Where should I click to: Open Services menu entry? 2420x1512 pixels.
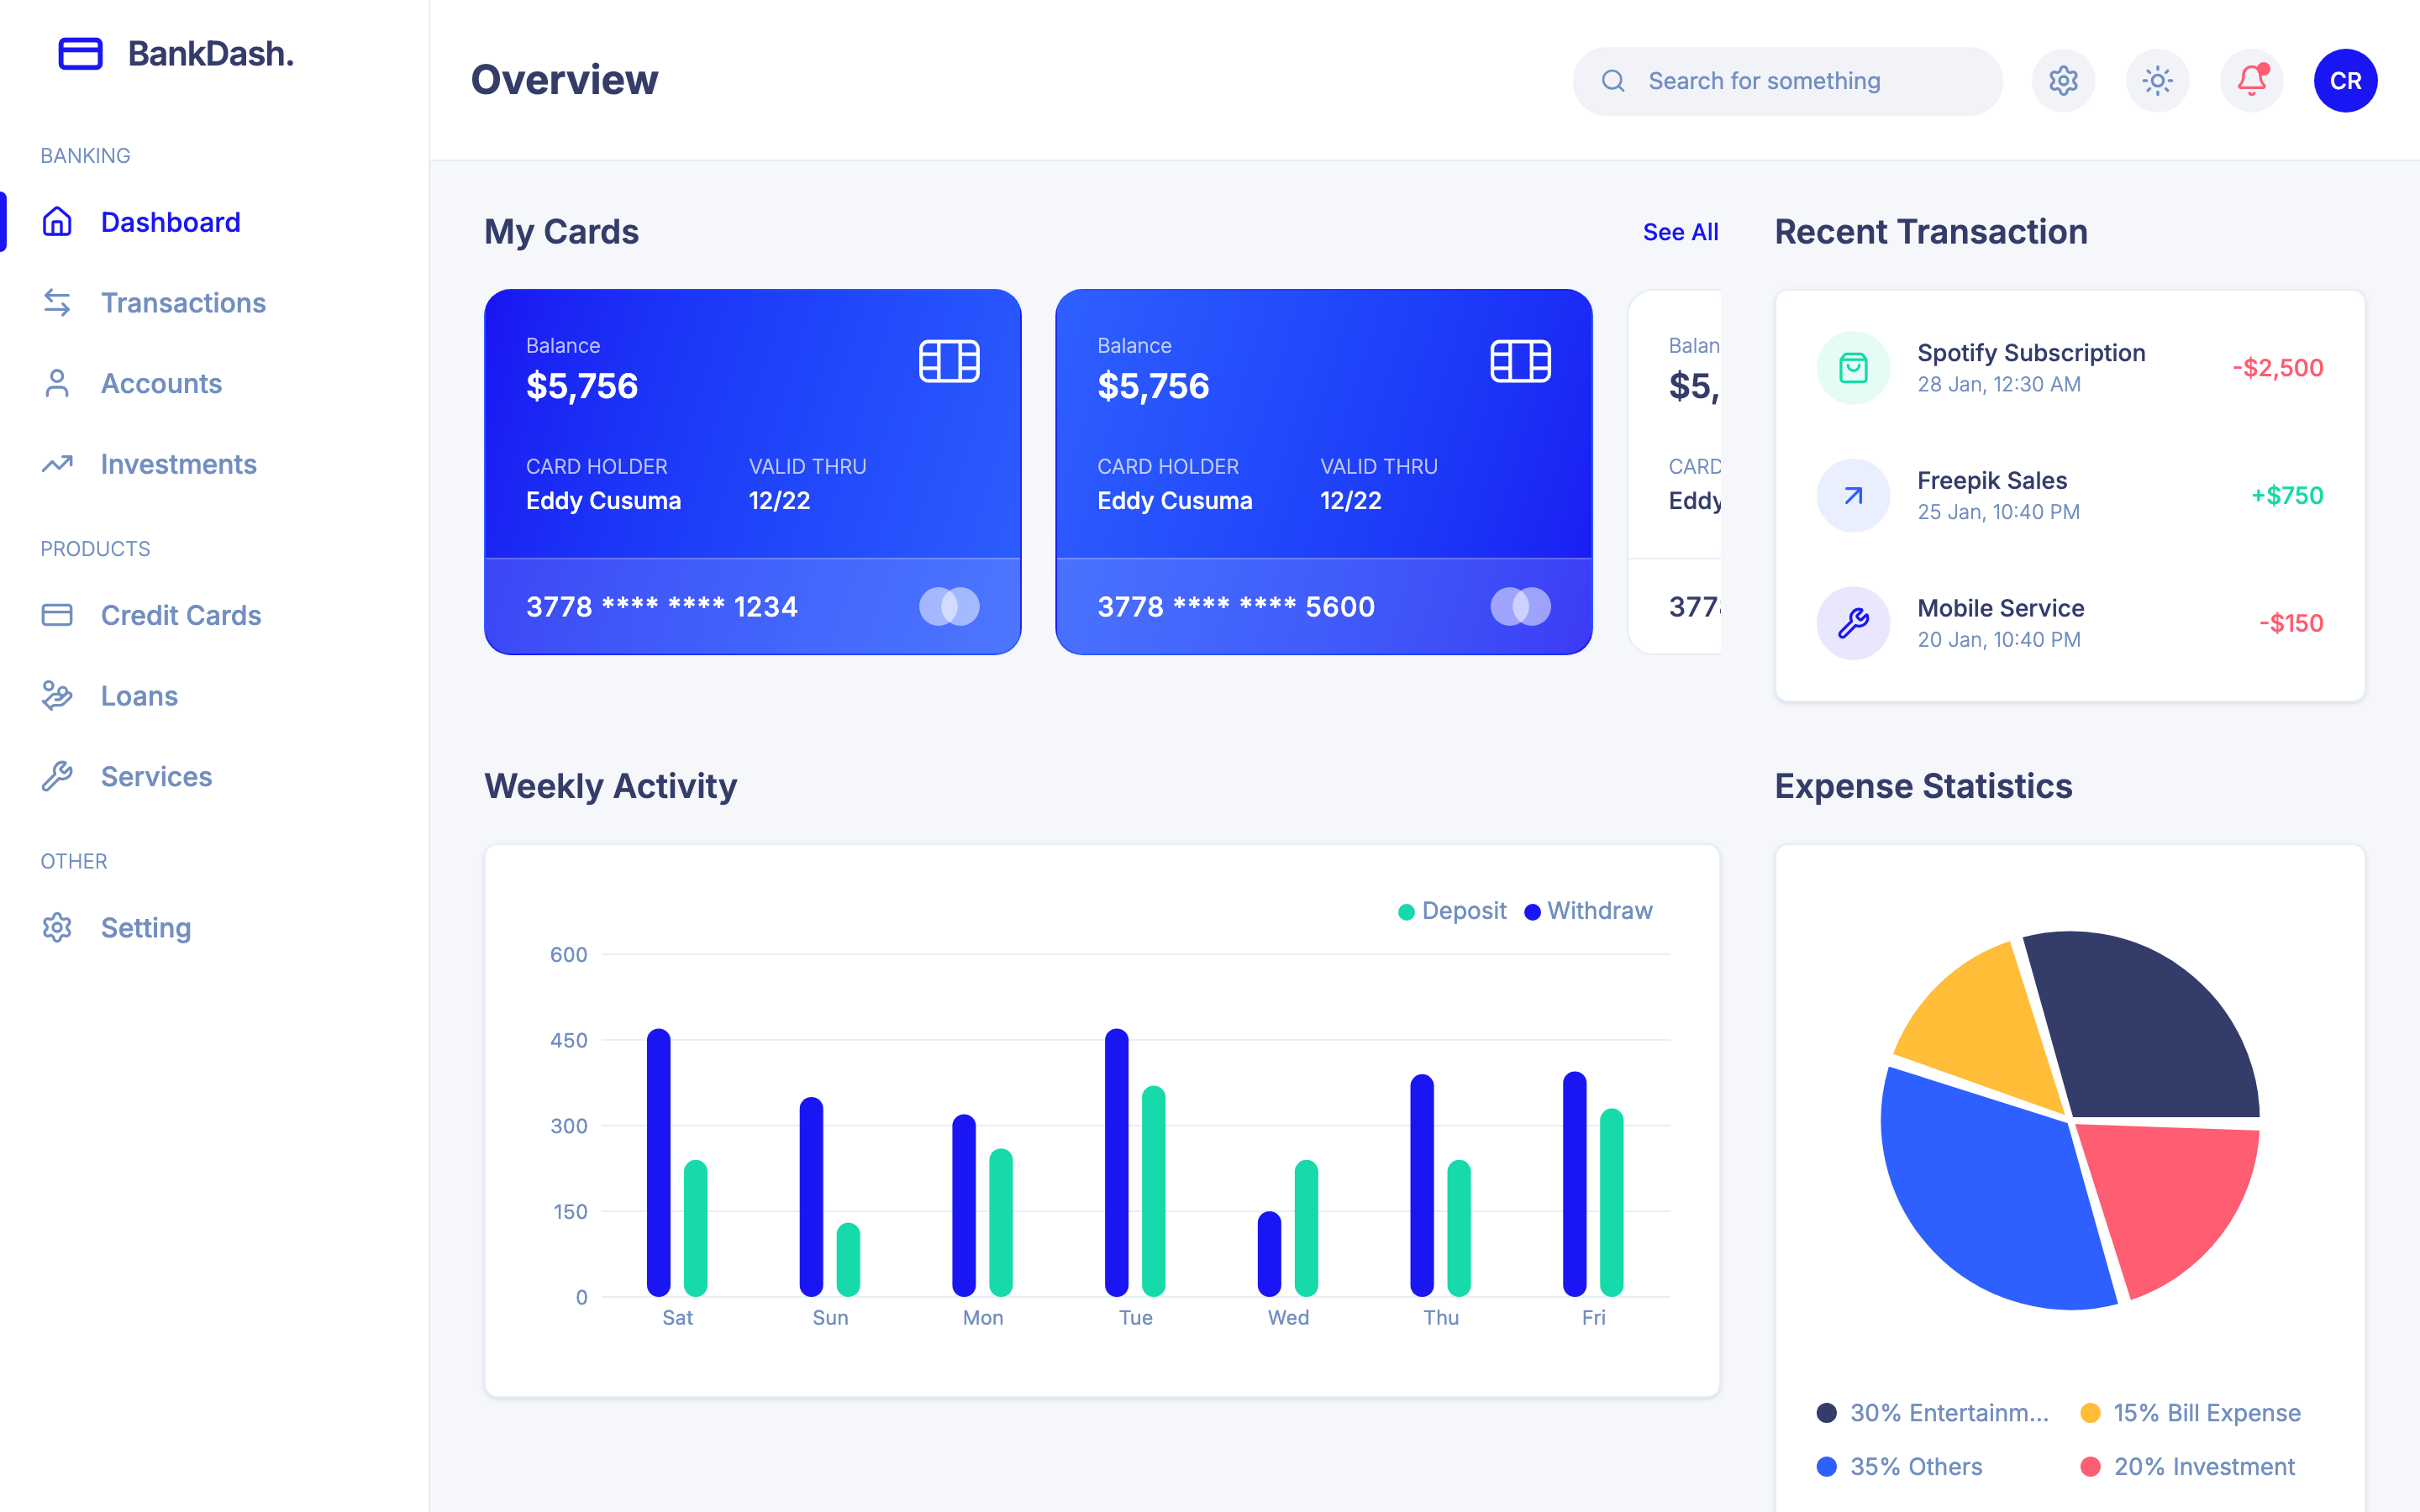(x=156, y=776)
